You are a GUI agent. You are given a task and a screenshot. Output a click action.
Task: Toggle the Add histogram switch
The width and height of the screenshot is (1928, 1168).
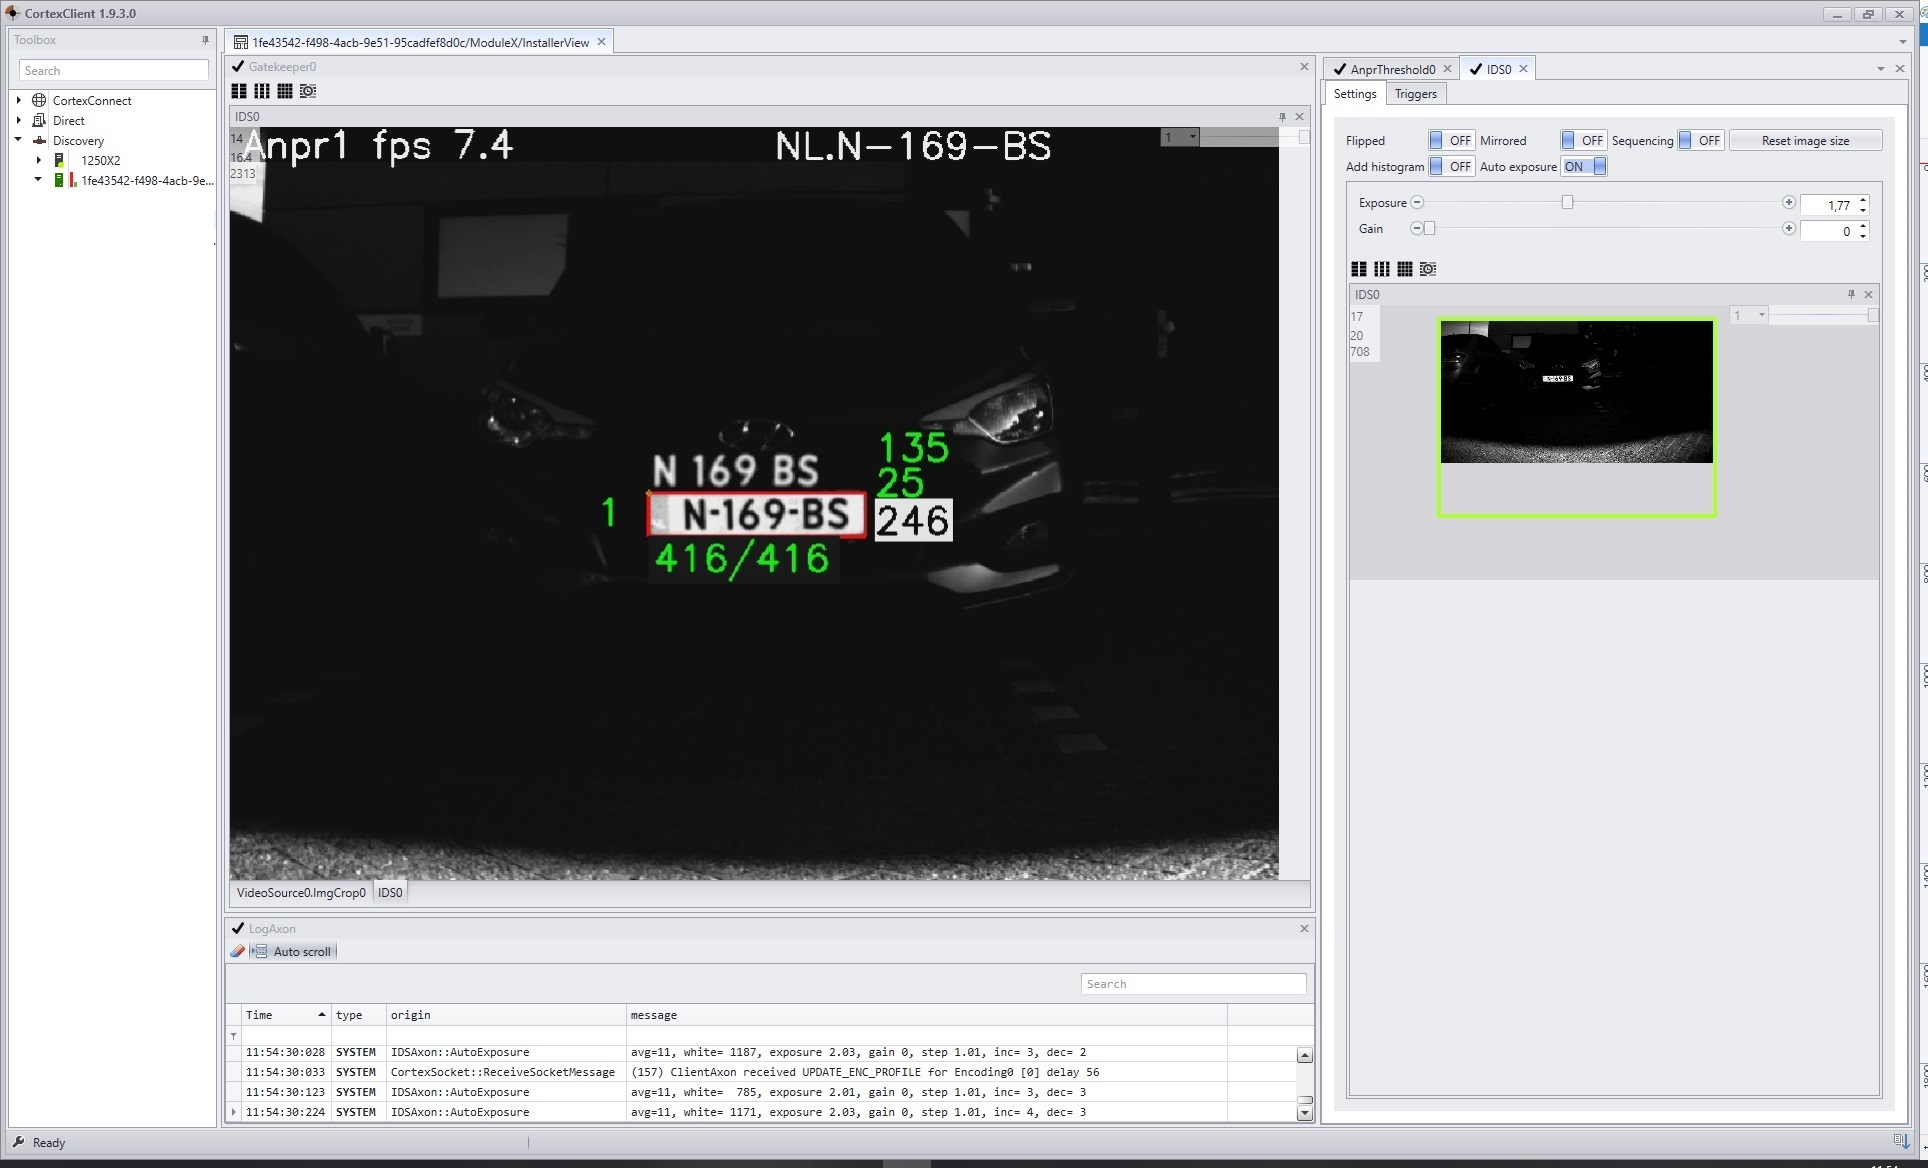(1451, 167)
